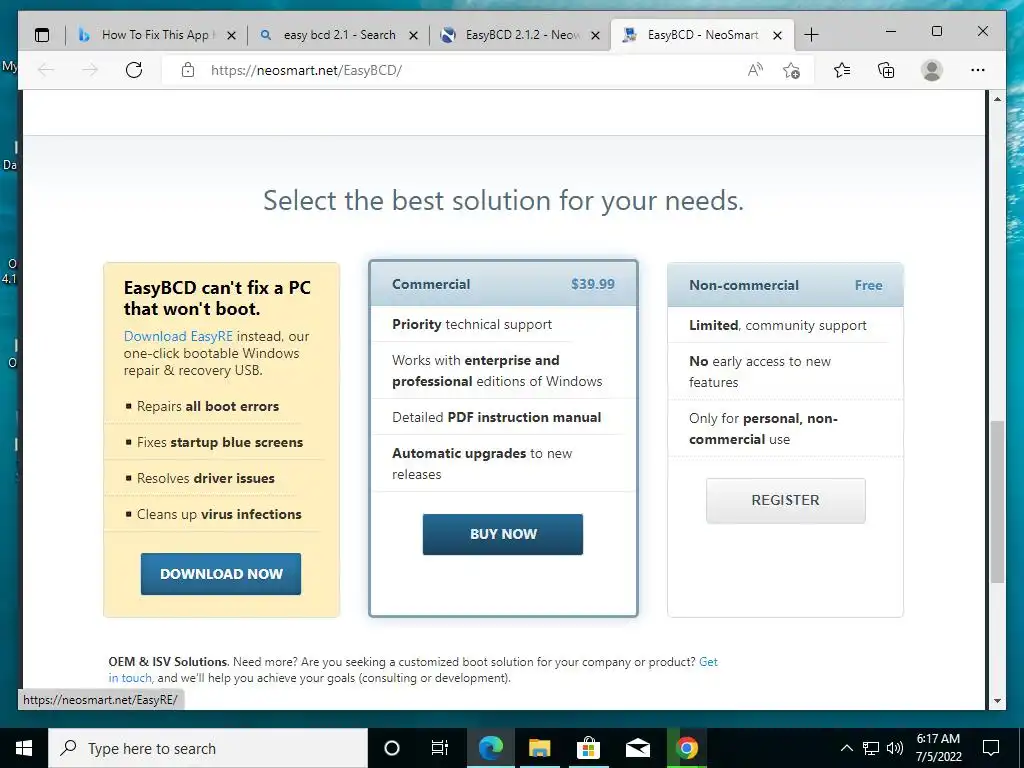Close the 'EasyBCD - NeoSmart' tab
The height and width of the screenshot is (768, 1024).
(777, 35)
